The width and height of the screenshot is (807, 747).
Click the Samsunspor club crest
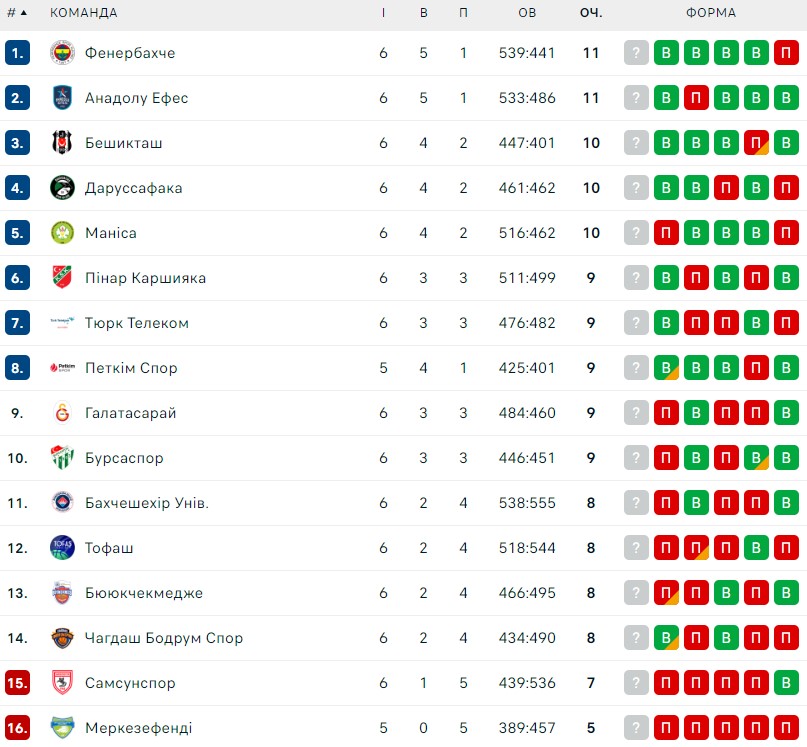62,683
